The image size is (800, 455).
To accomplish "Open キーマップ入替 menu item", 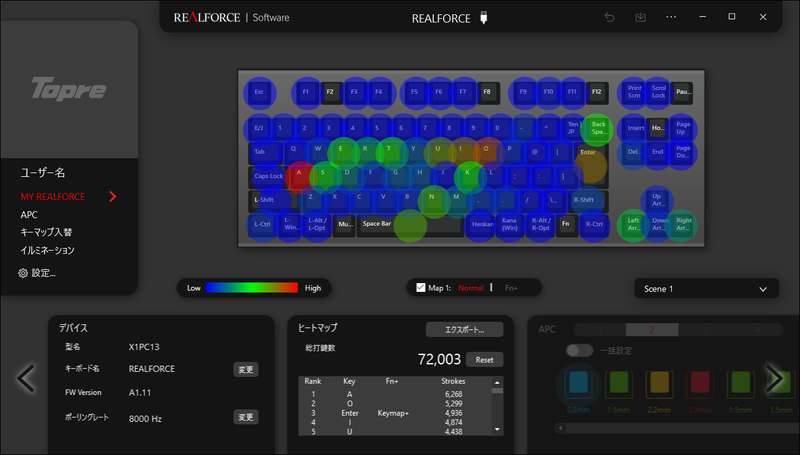I will pyautogui.click(x=46, y=232).
